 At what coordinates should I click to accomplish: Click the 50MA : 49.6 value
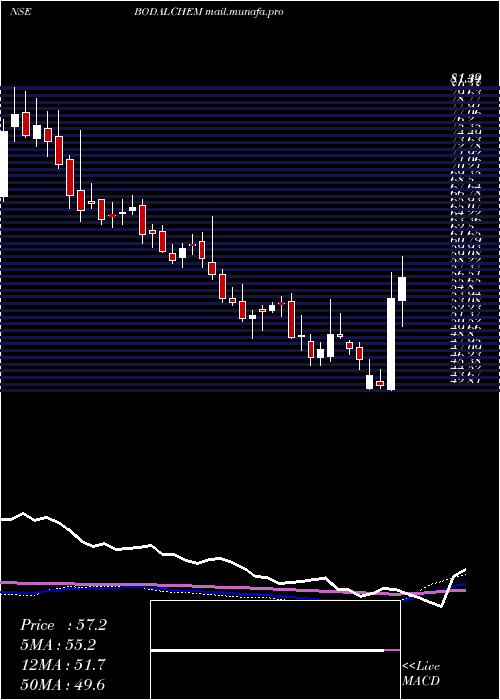click(62, 684)
